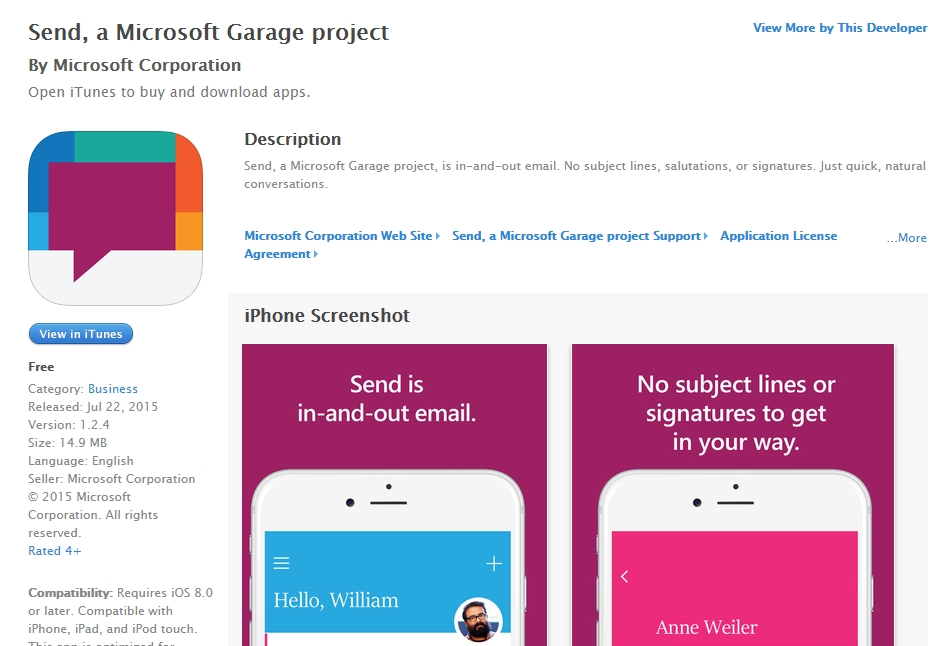Click the Send, a Microsoft Garage project title
The height and width of the screenshot is (646, 943).
[208, 32]
